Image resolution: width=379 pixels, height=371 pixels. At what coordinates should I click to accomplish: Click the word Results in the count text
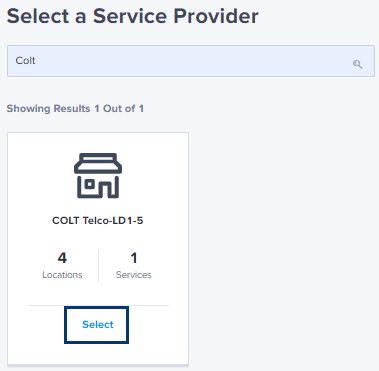(x=72, y=108)
